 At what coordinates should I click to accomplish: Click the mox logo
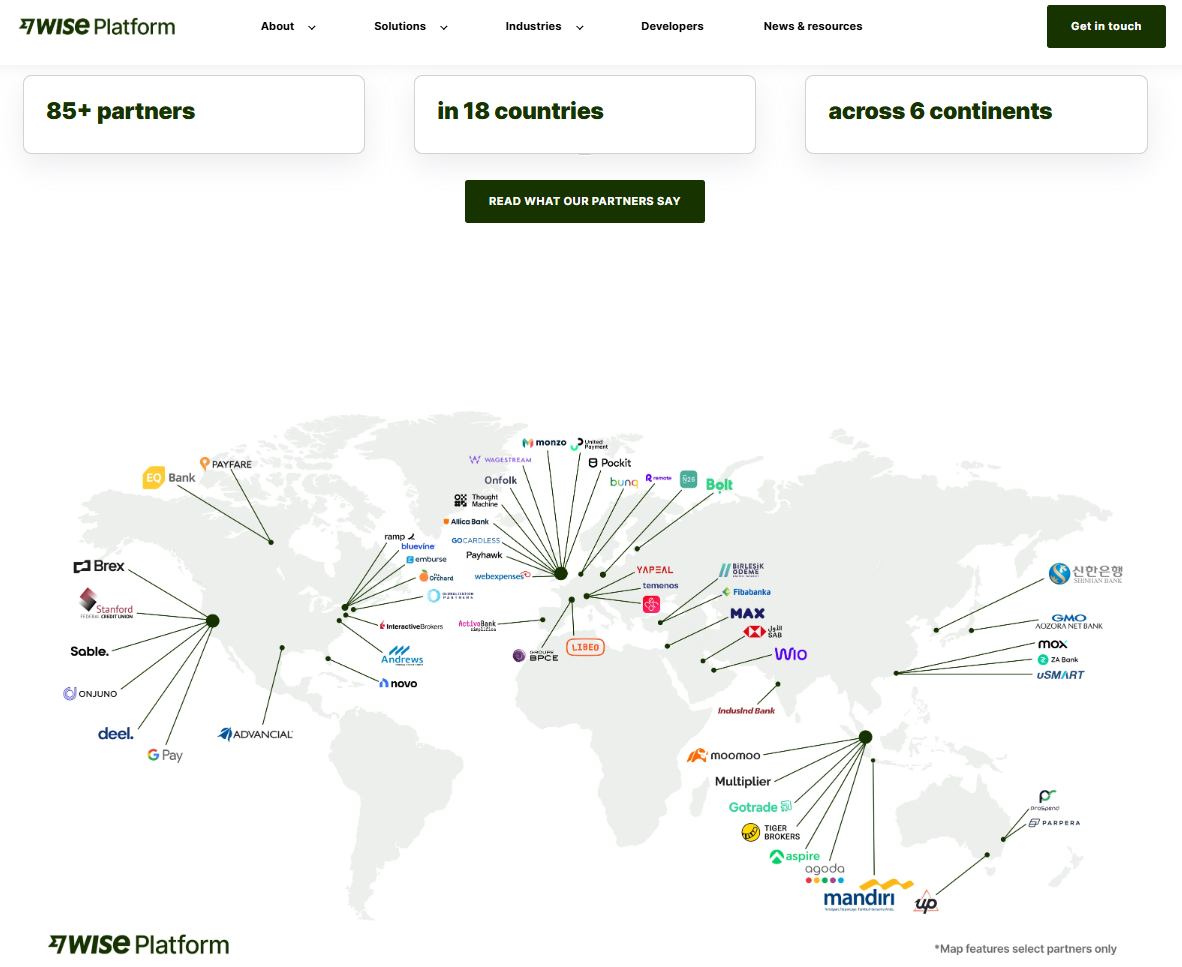click(1052, 644)
